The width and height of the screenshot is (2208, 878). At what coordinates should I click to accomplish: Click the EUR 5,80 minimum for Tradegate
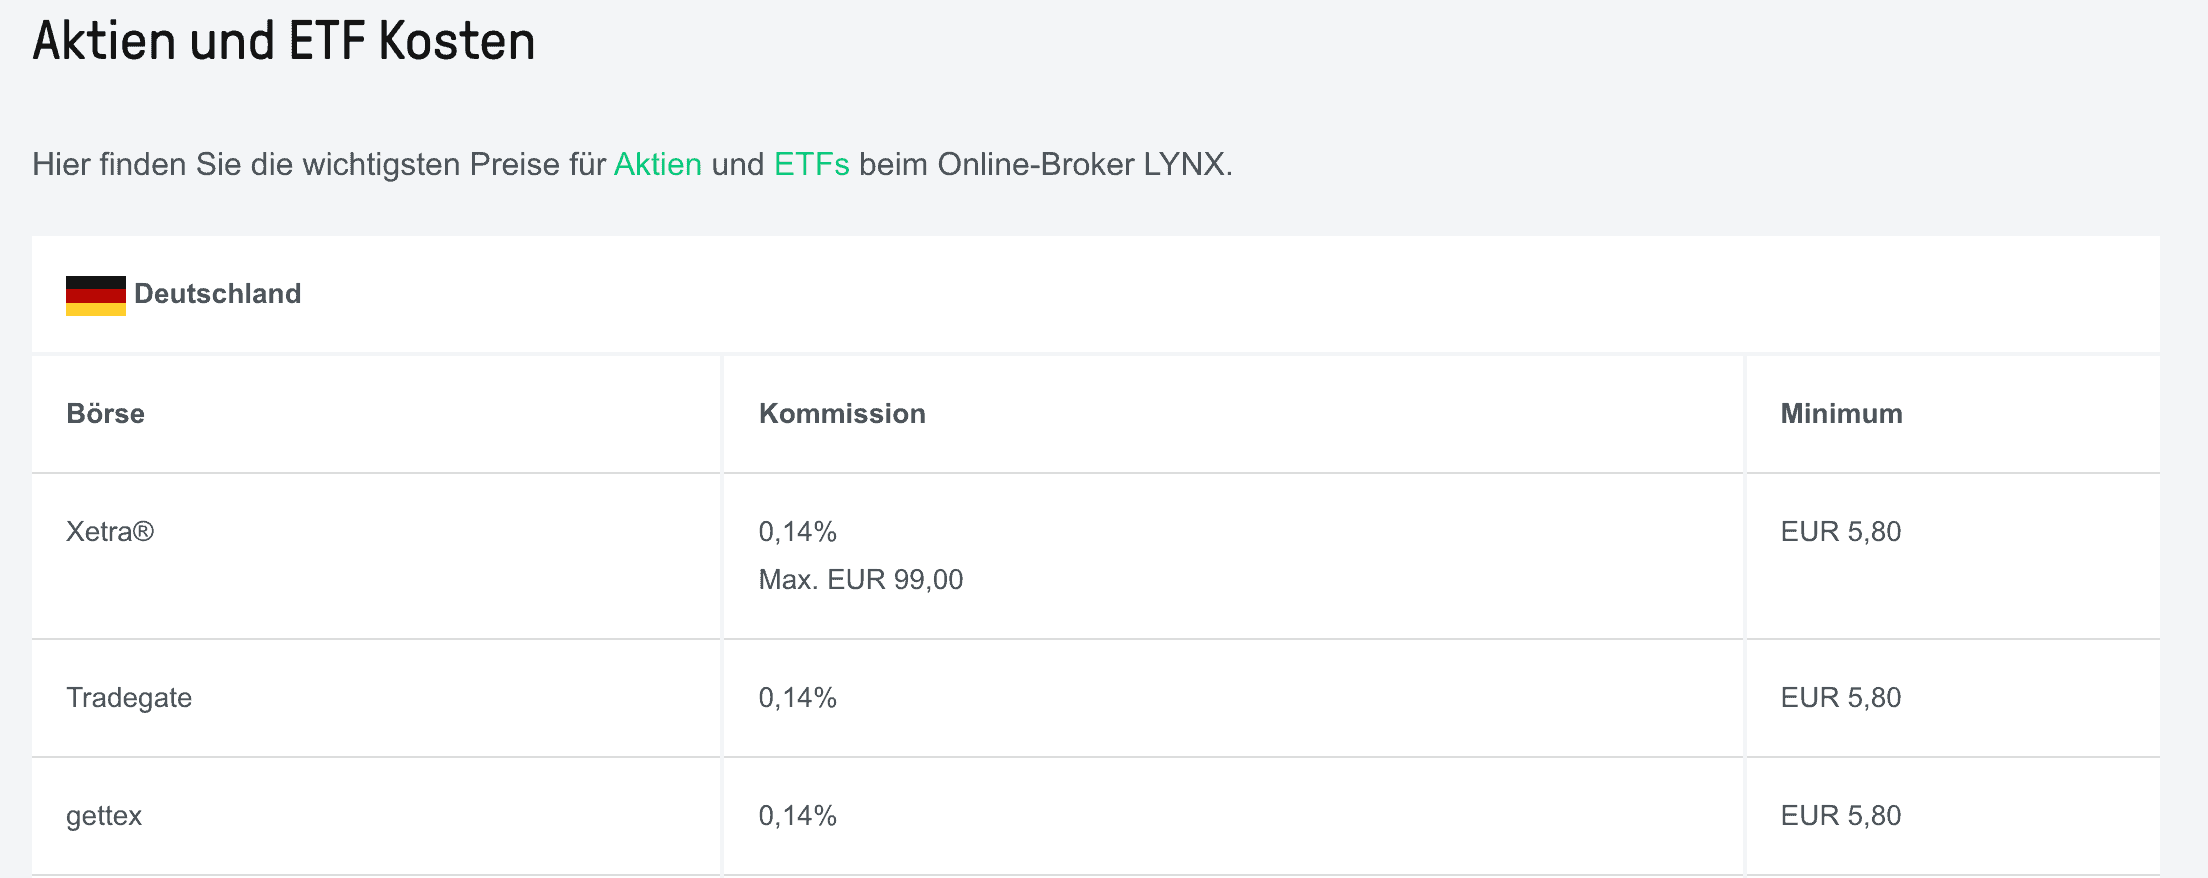coord(1840,698)
